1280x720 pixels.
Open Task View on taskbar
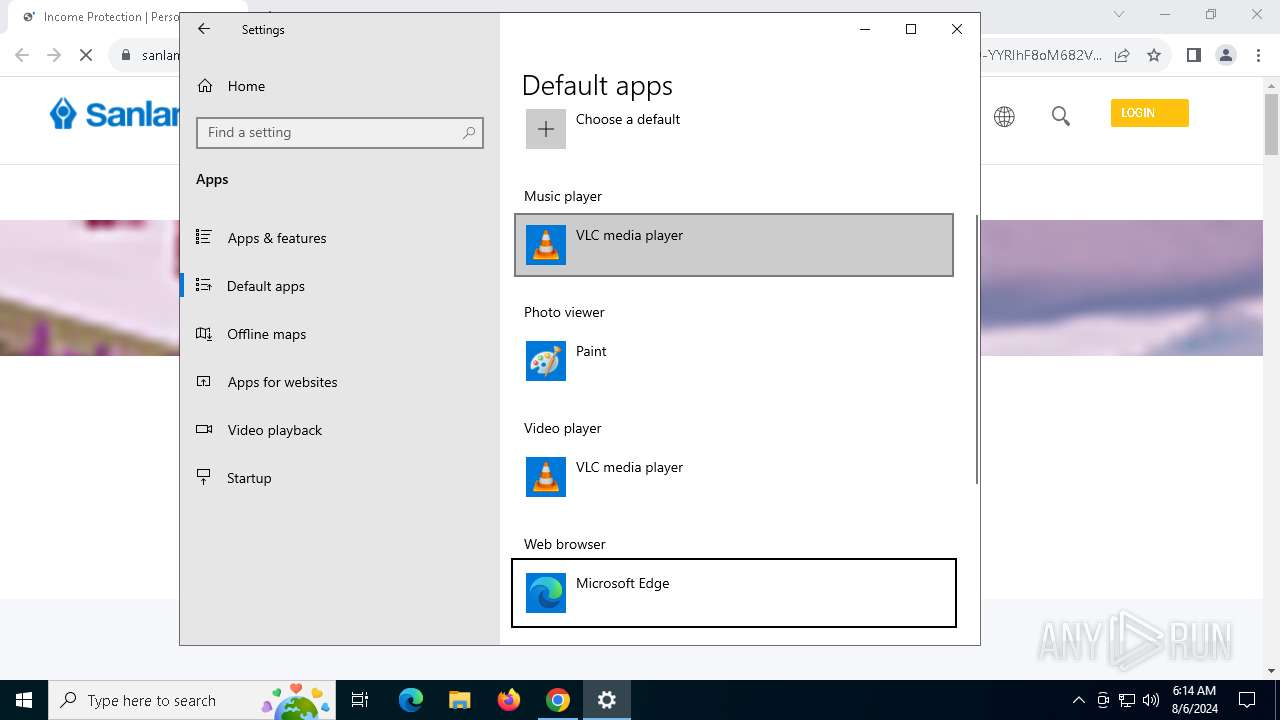click(x=361, y=700)
